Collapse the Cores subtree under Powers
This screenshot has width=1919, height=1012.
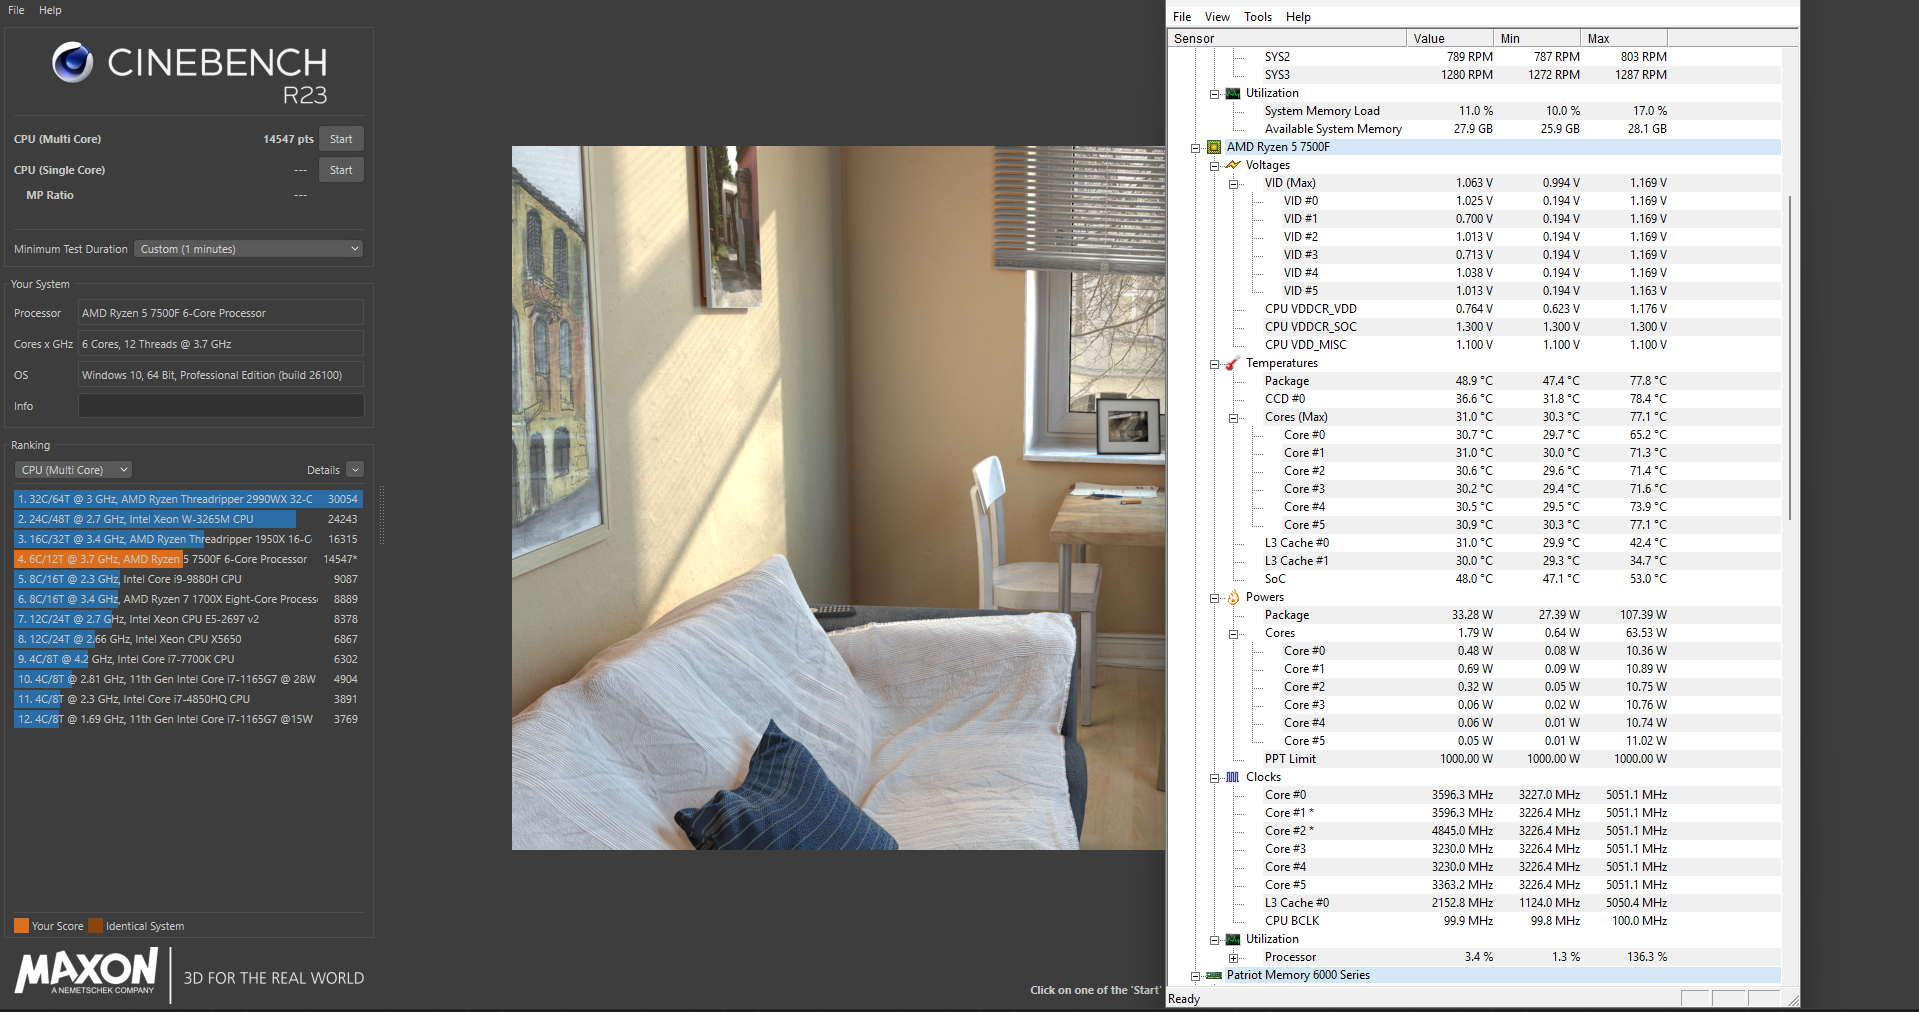1233,633
